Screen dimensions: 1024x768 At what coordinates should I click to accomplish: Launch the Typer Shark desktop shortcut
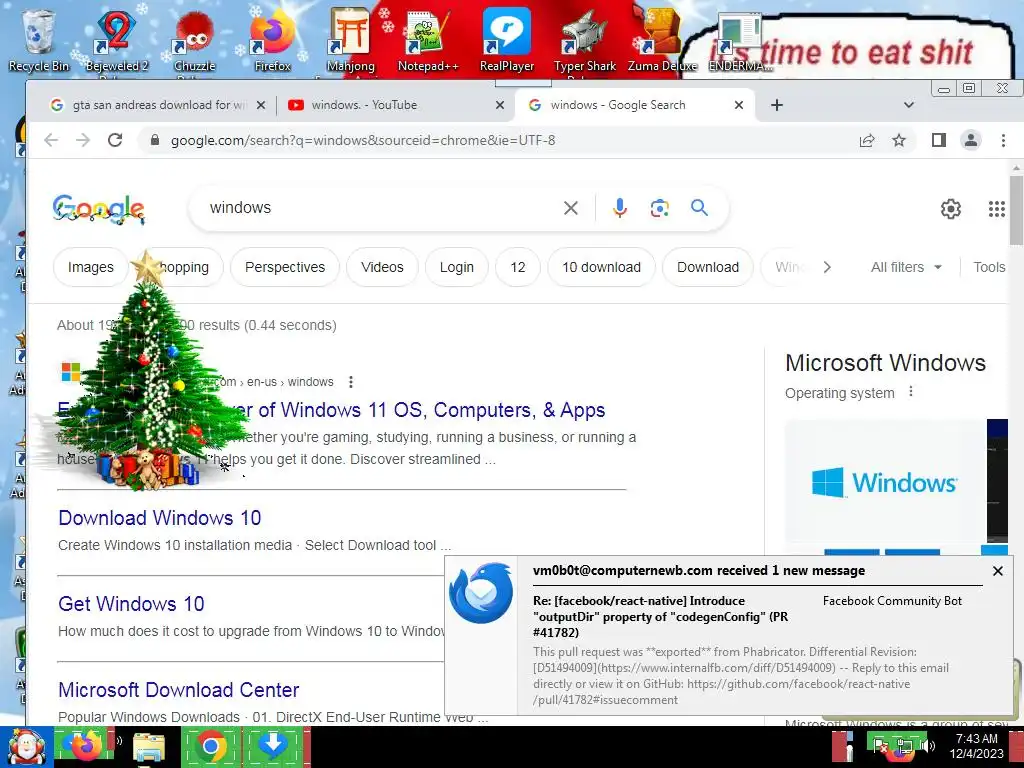(585, 40)
